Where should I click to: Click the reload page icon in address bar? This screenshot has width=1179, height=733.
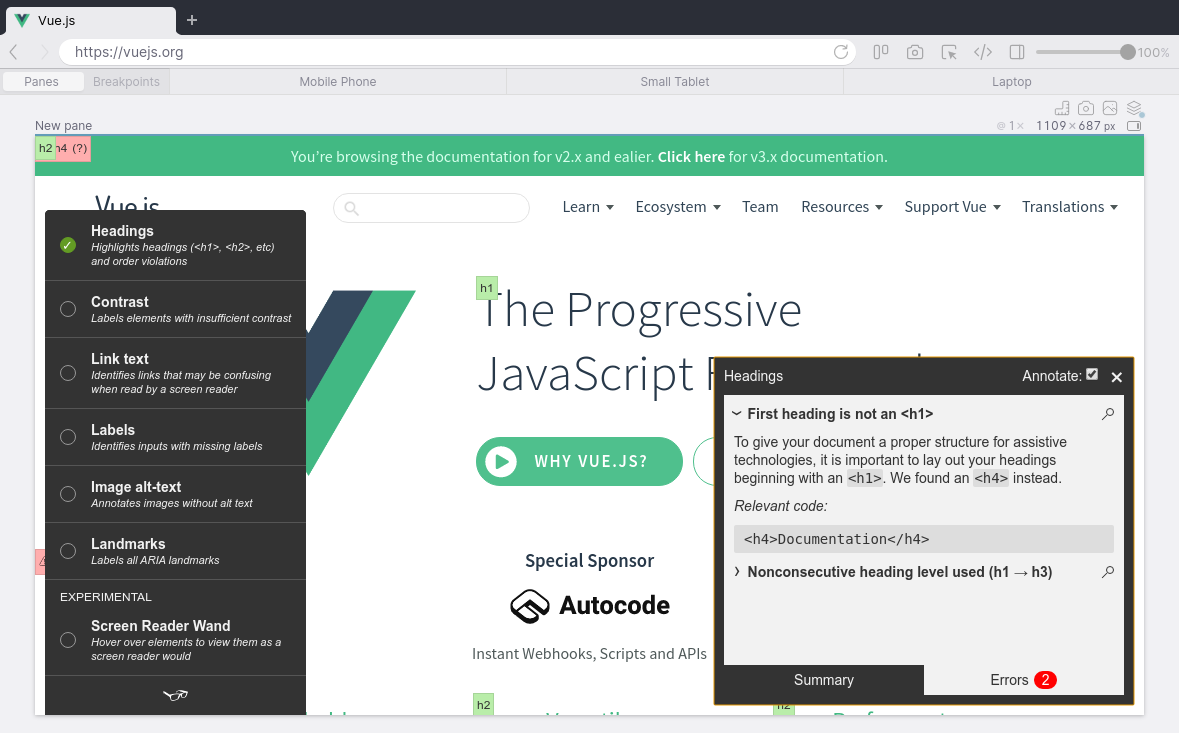(x=841, y=52)
